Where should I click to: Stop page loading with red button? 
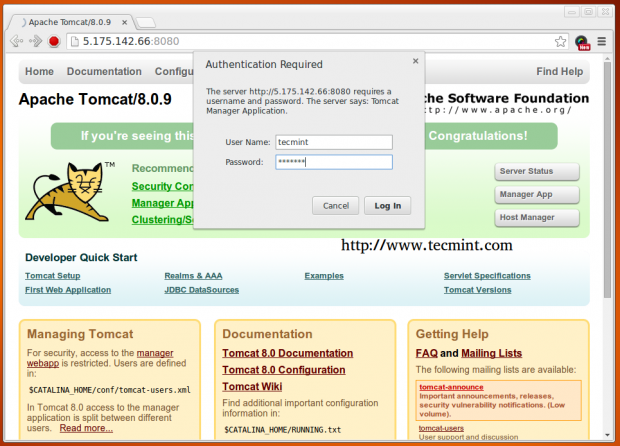coord(54,41)
